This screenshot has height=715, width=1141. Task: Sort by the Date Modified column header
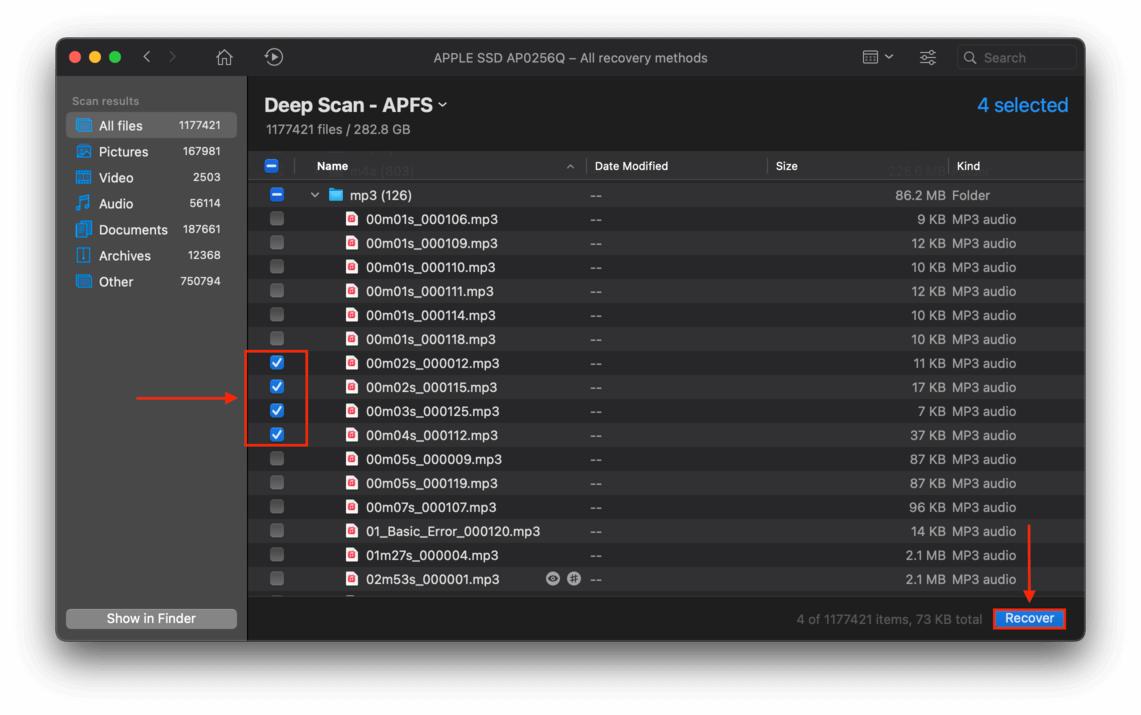point(631,166)
